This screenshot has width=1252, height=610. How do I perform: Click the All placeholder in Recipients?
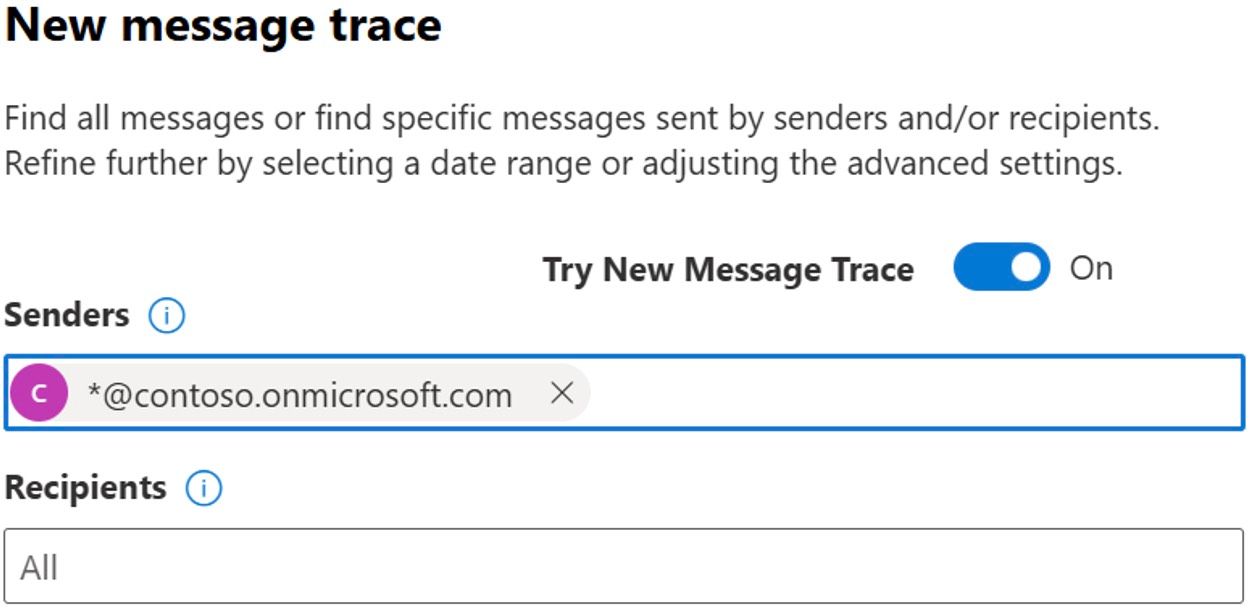39,567
